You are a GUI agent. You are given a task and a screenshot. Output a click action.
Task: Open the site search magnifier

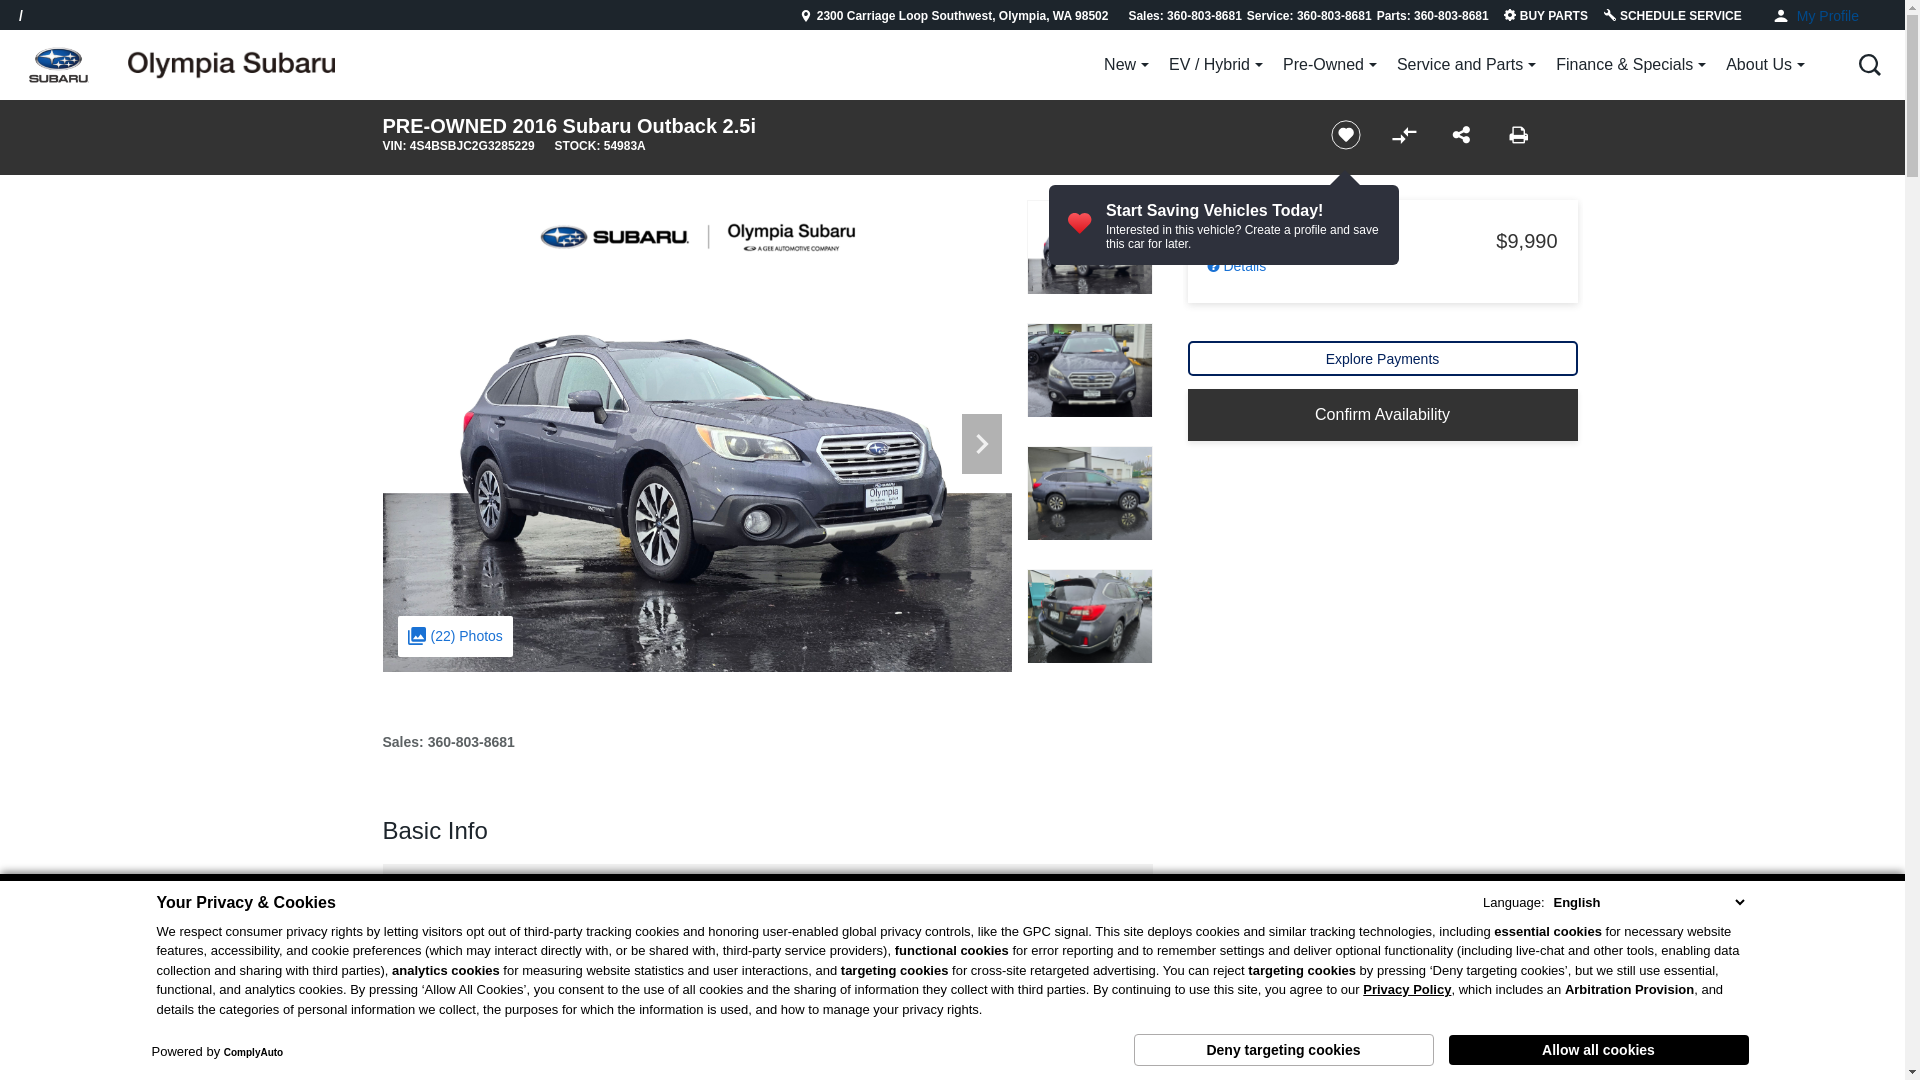point(1869,65)
